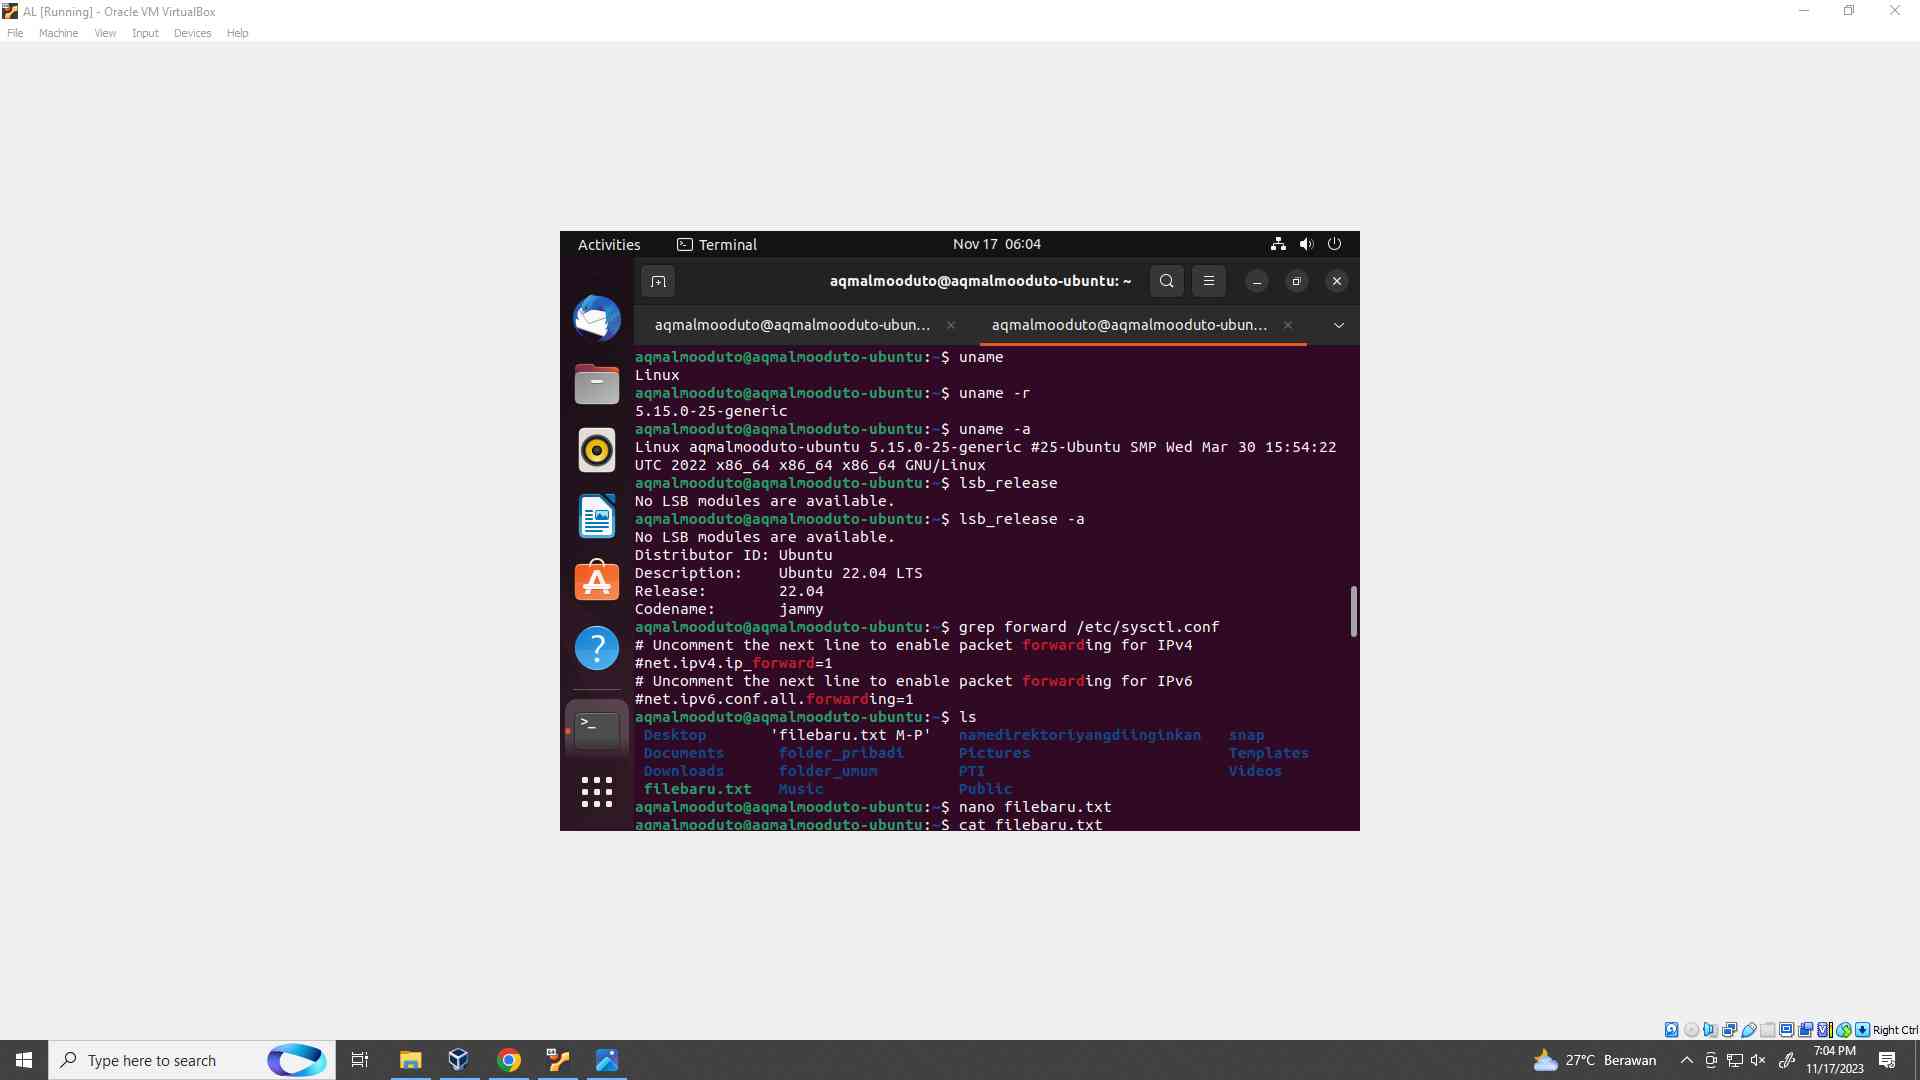
Task: Open the Files manager in Ubuntu dock
Action: [x=597, y=384]
